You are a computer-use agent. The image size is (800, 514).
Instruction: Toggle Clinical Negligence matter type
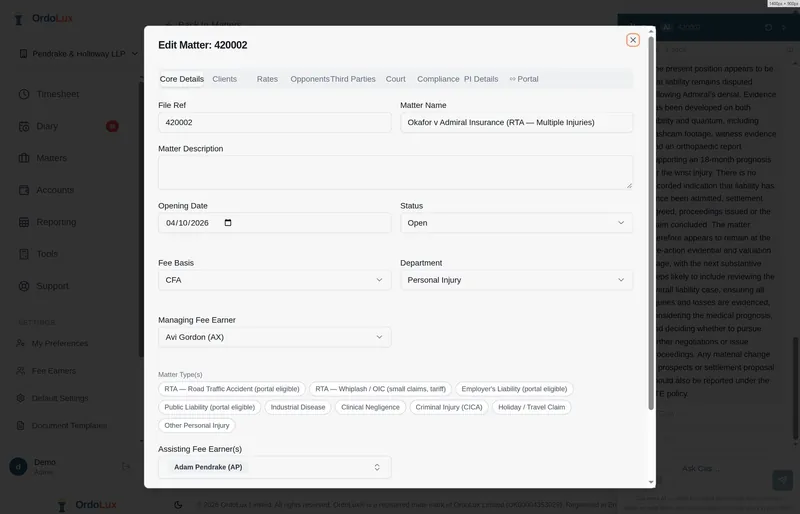pos(370,407)
